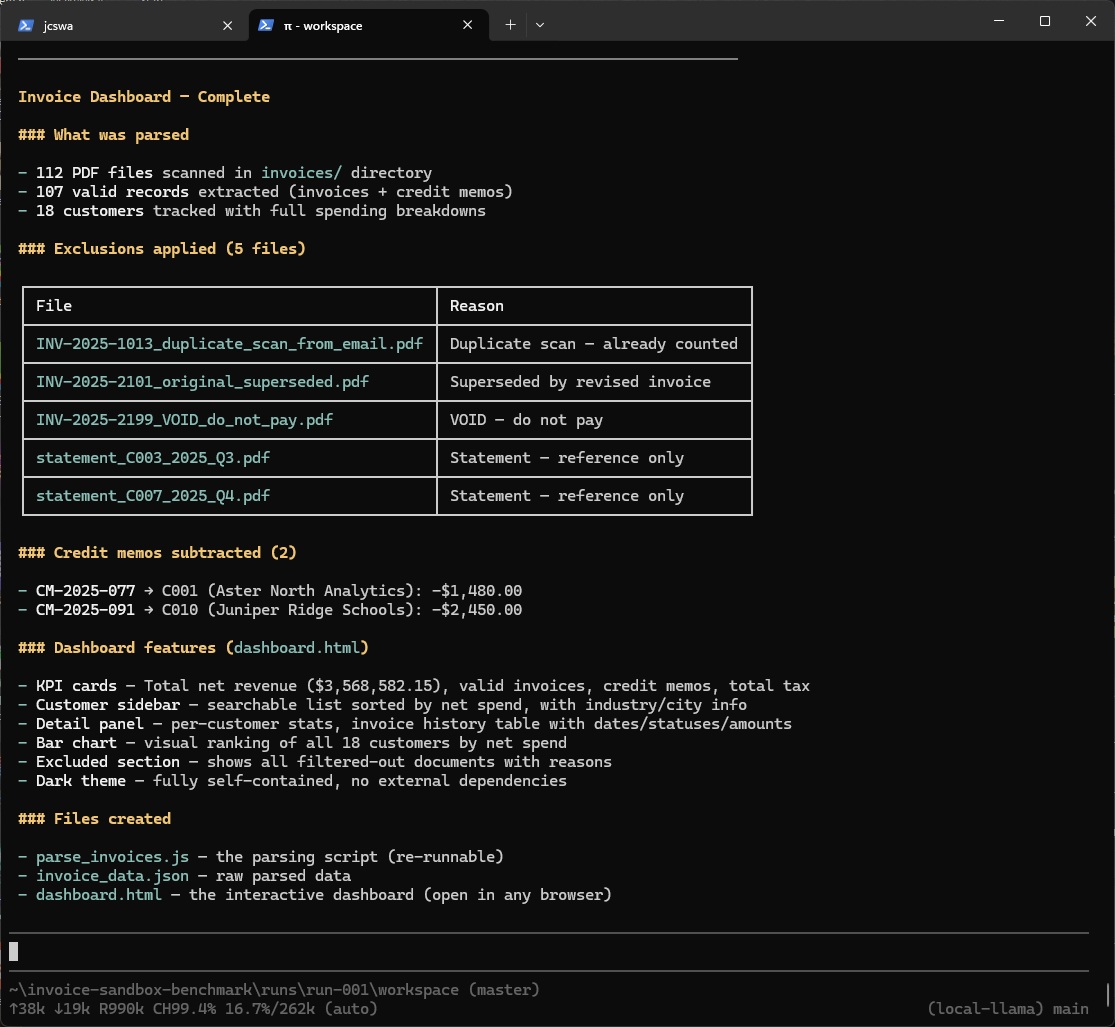Click the CM-2025-077 credit memo line

270,591
